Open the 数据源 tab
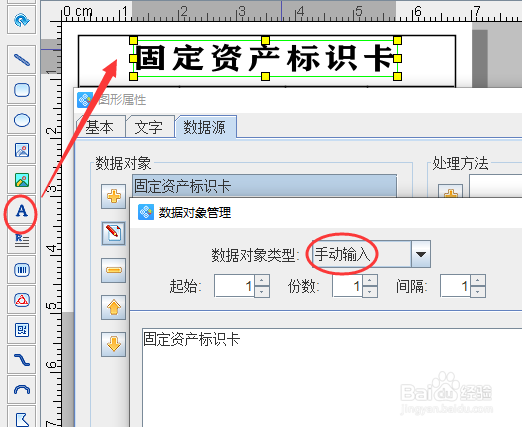522x427 pixels. point(205,127)
